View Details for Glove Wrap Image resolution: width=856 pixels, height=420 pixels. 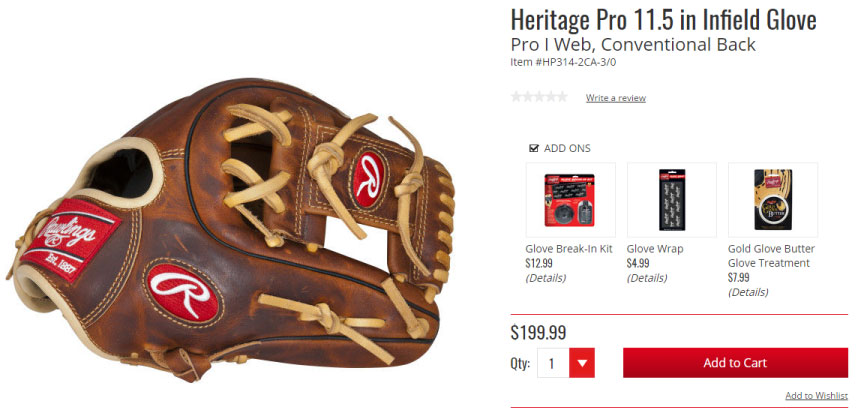[646, 277]
